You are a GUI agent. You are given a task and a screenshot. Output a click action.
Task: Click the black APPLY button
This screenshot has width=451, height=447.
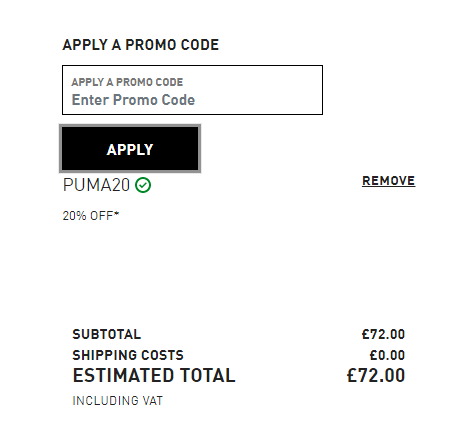click(x=130, y=149)
